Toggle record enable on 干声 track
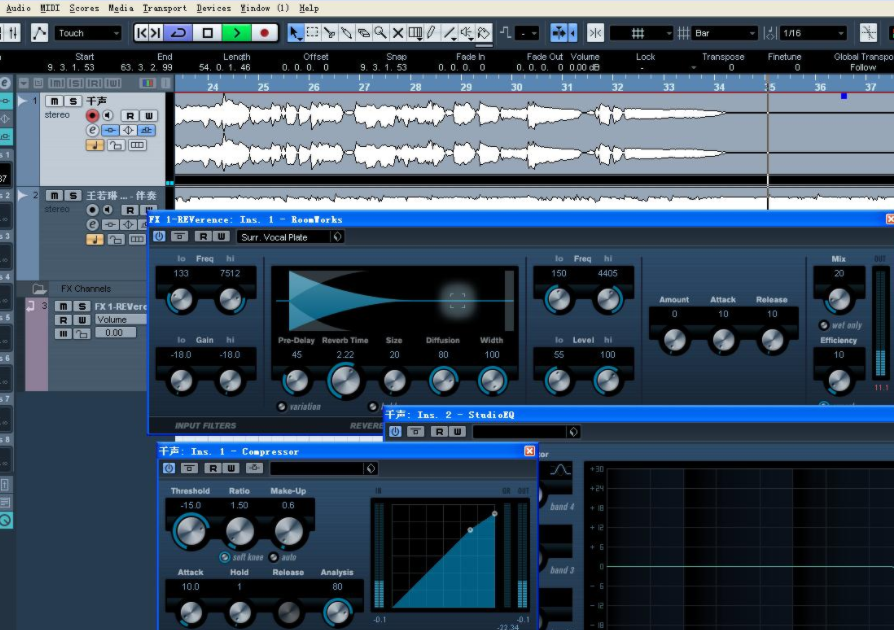Screen dimensions: 894x630 tap(92, 116)
